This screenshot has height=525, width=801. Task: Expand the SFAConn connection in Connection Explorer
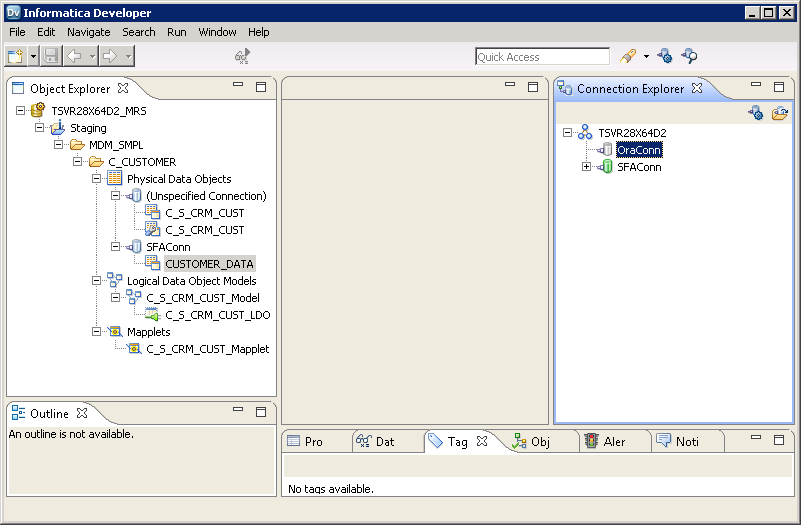point(586,166)
